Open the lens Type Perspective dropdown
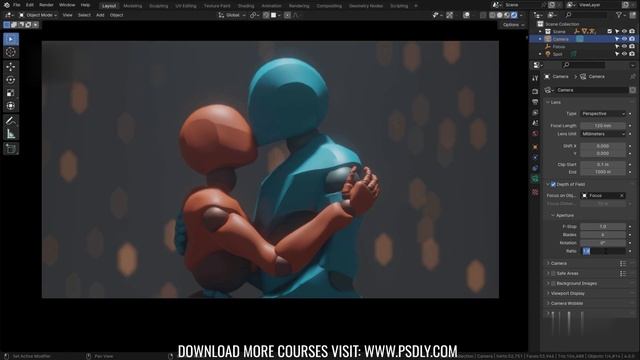The height and width of the screenshot is (360, 640). (x=603, y=114)
